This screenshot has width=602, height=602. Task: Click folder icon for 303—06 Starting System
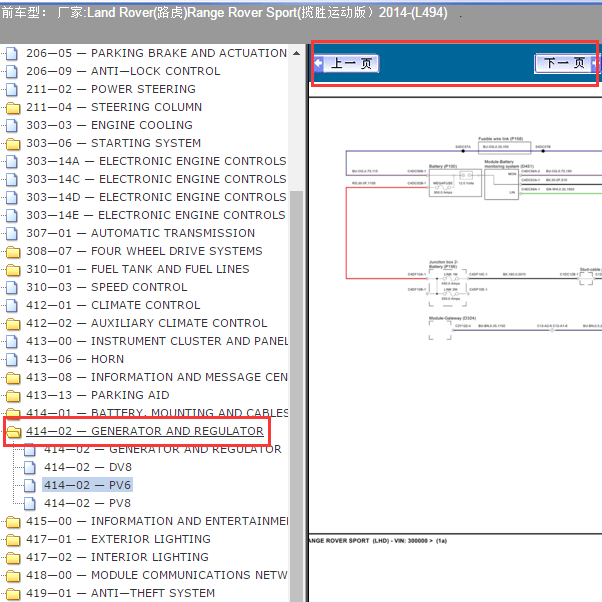[13, 144]
